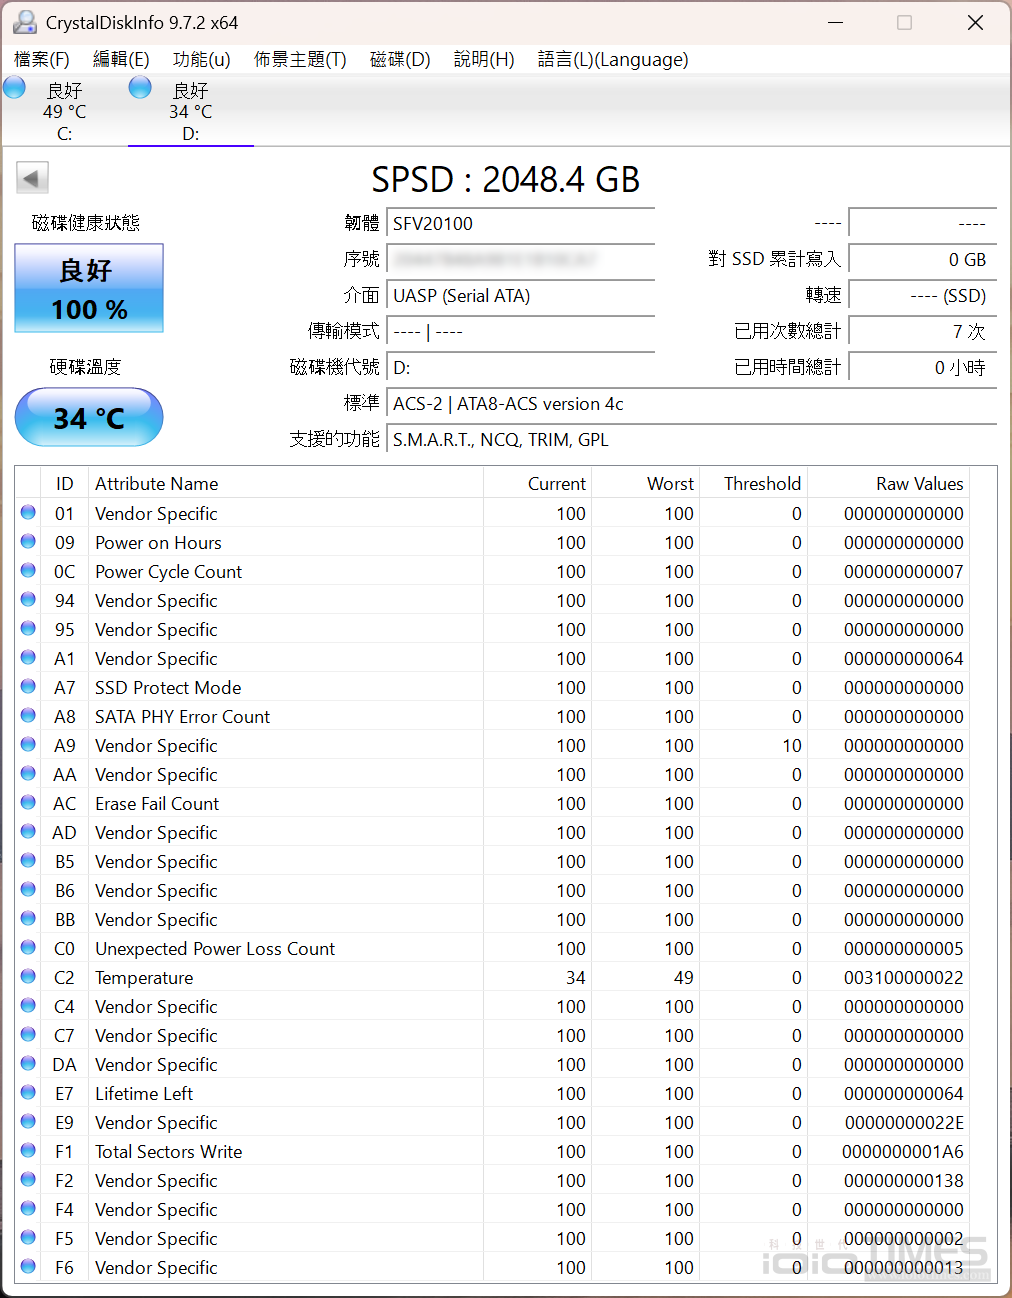This screenshot has height=1298, width=1012.
Task: Click the status dot beside Lifetime Left
Action: (27, 1092)
